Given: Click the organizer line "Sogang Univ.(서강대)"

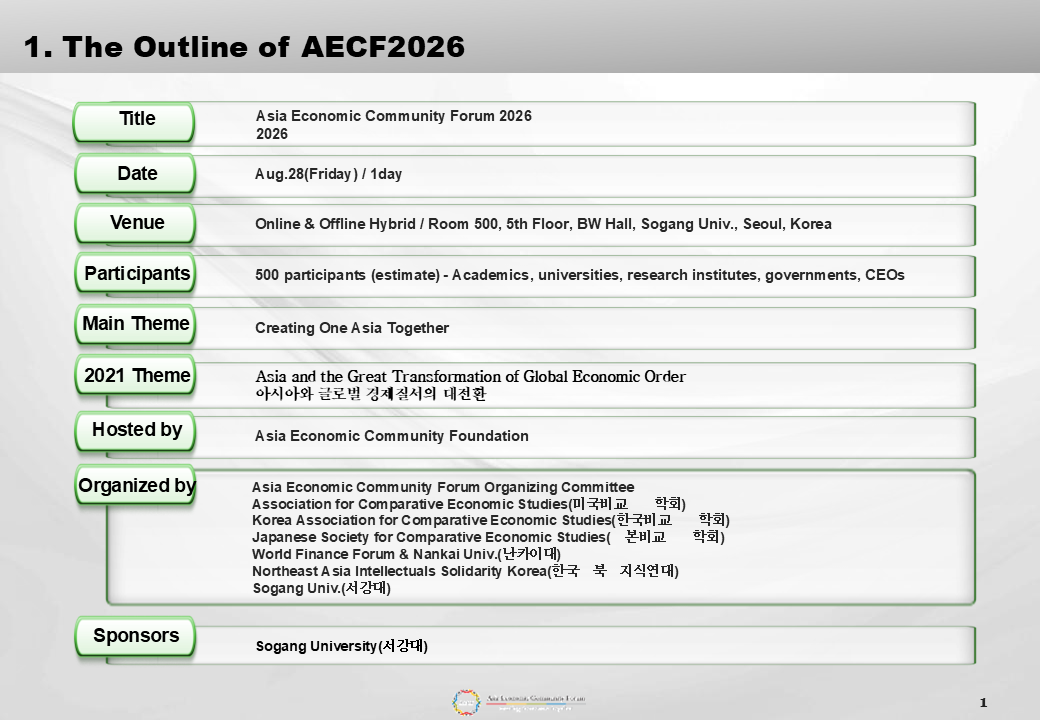Looking at the screenshot, I should 322,588.
